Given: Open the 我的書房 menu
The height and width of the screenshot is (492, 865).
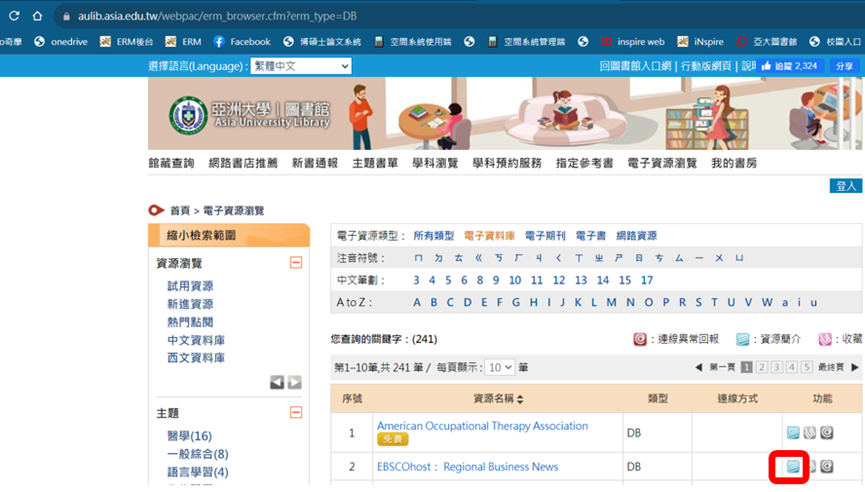Looking at the screenshot, I should 734,163.
